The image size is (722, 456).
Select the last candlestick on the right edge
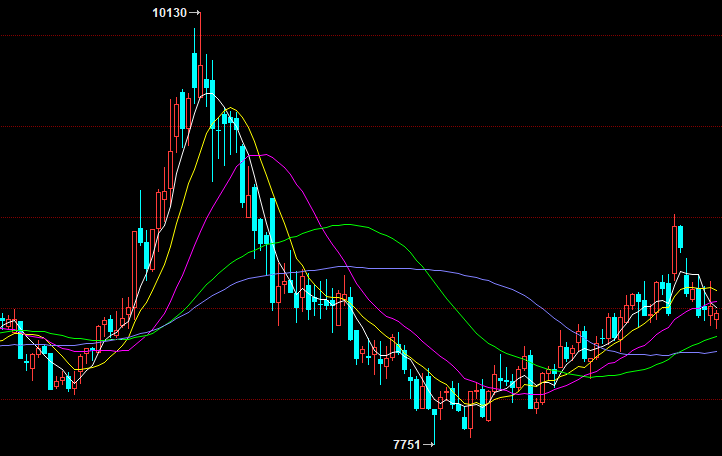pyautogui.click(x=717, y=318)
